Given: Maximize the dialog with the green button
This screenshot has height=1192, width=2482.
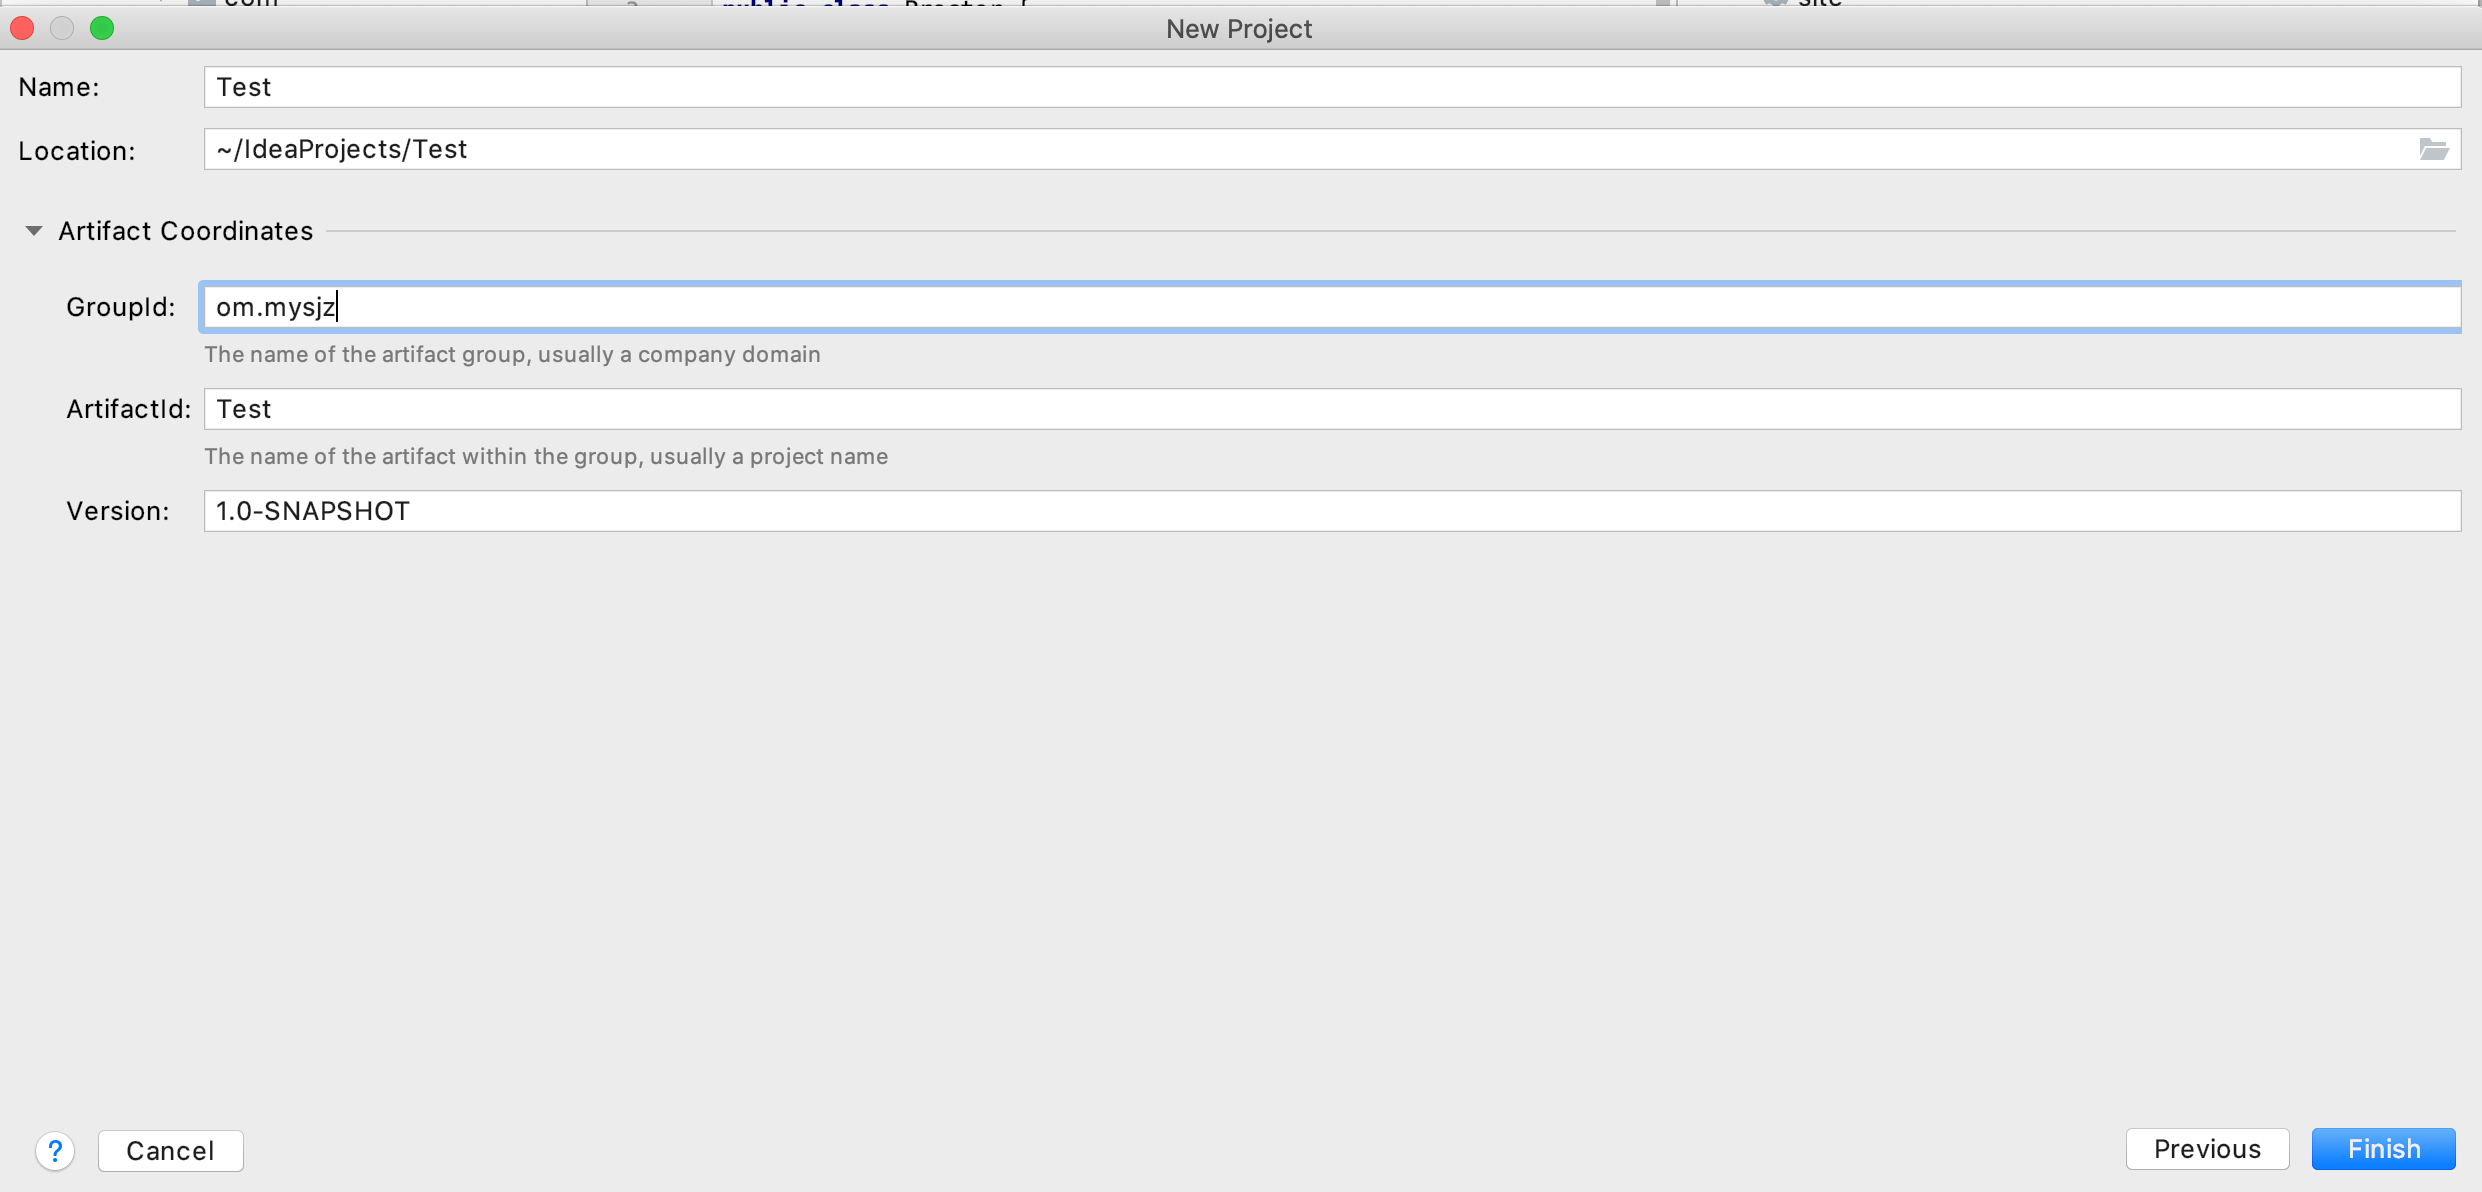Looking at the screenshot, I should [x=102, y=28].
